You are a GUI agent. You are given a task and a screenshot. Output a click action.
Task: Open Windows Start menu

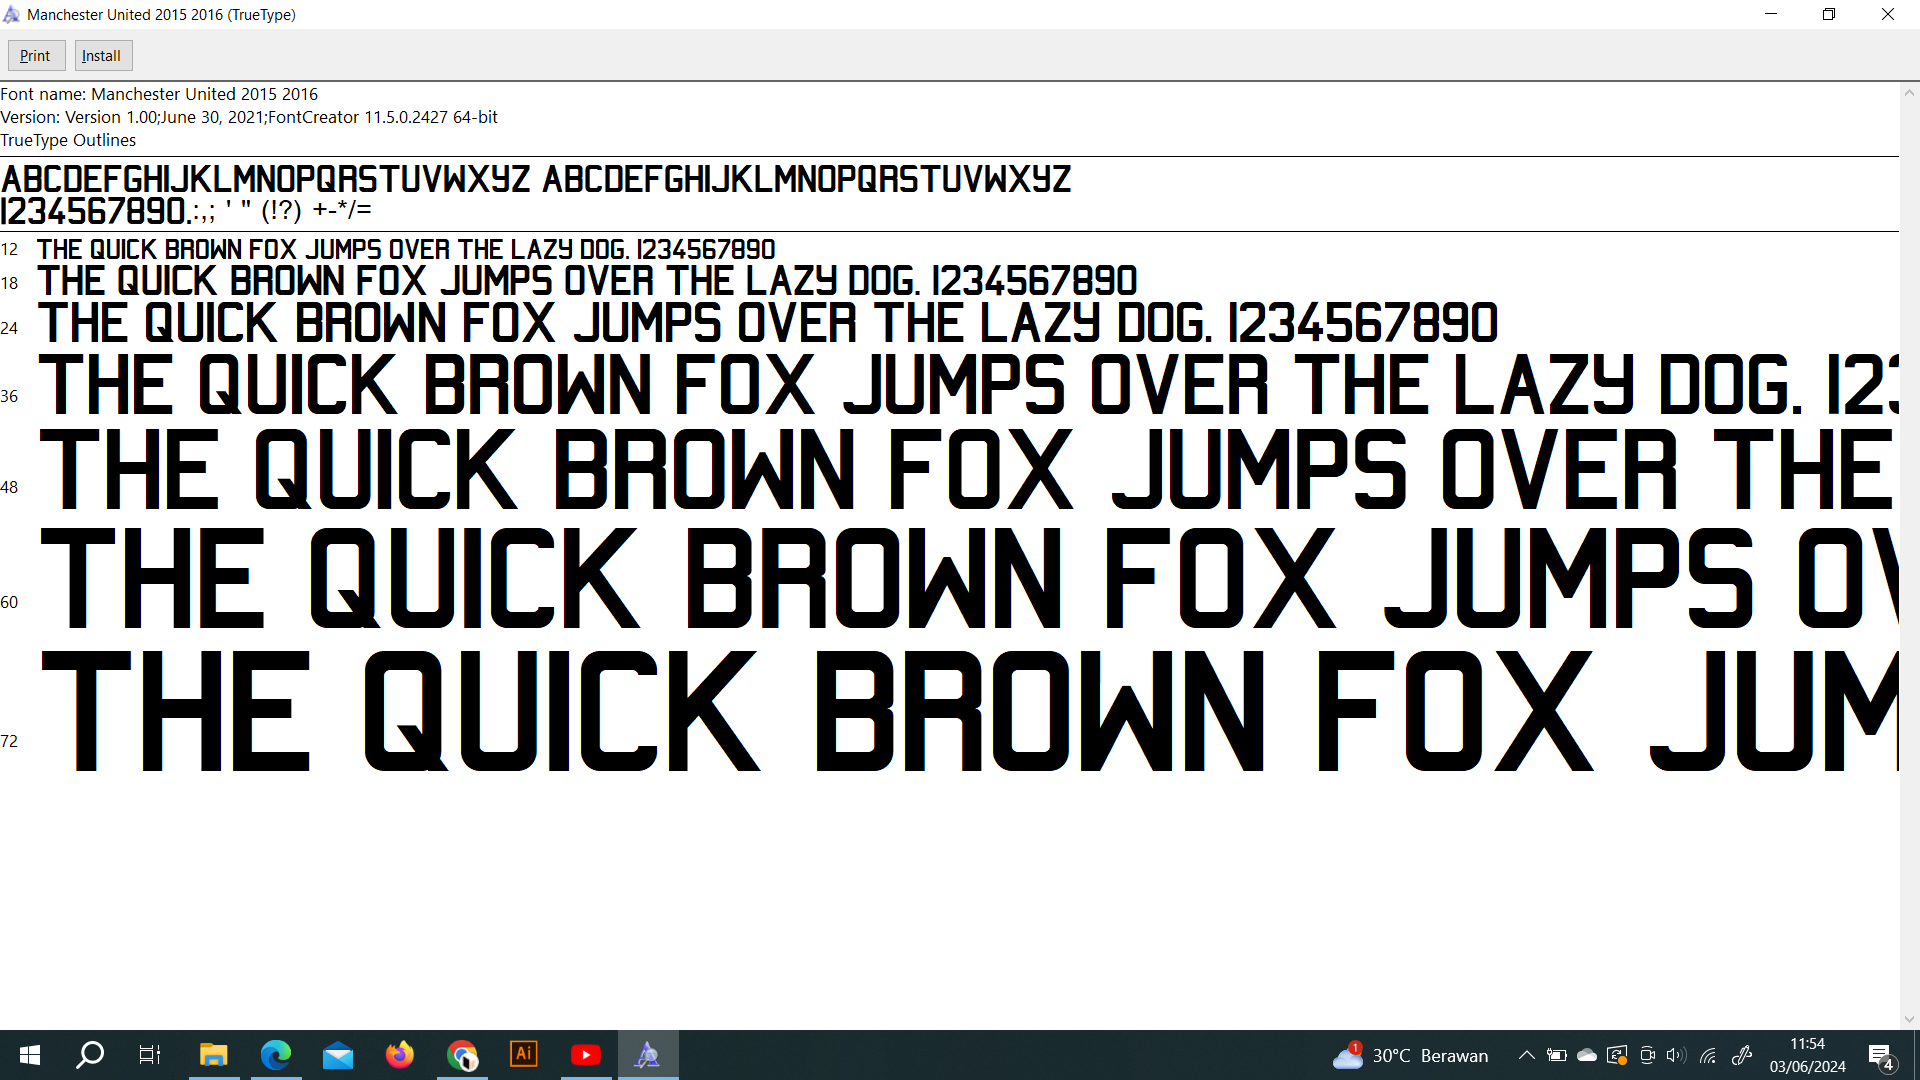30,1055
